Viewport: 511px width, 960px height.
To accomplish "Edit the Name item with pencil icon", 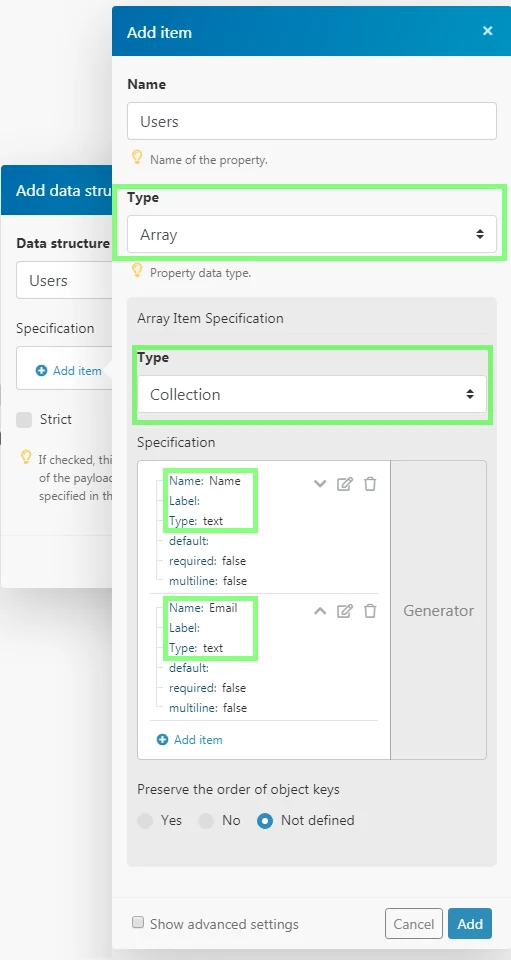I will 345,484.
